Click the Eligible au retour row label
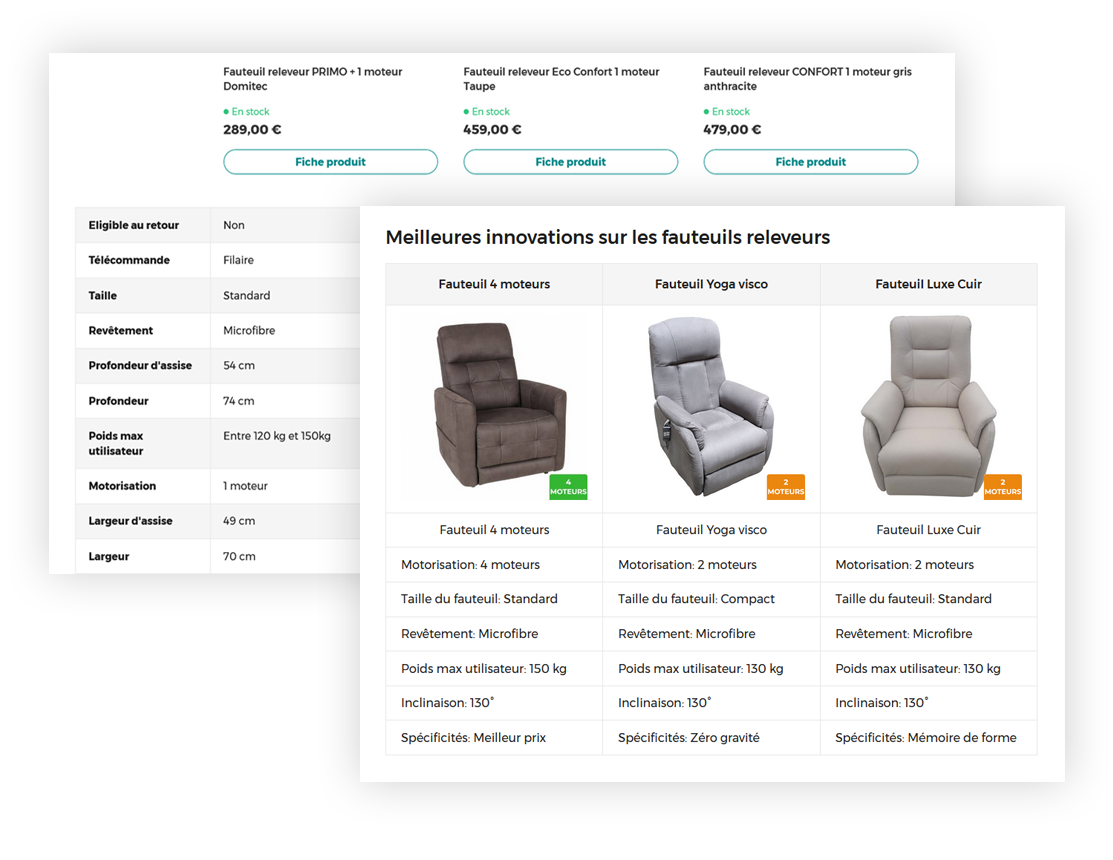 click(x=133, y=225)
